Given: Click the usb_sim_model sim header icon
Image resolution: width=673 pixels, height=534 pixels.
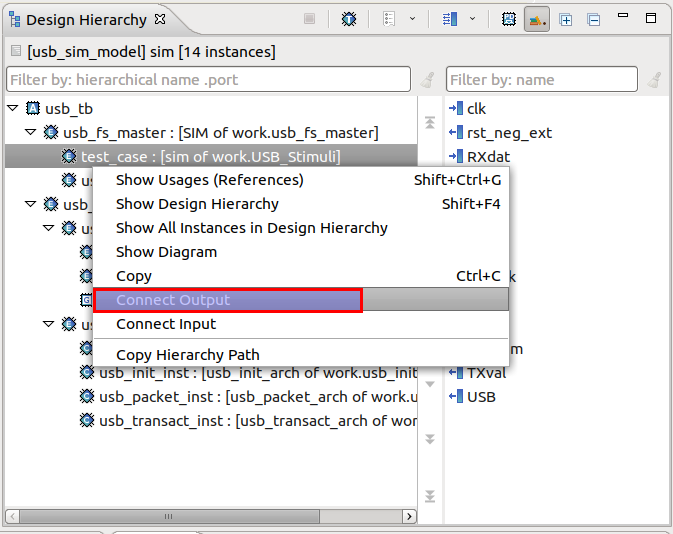Looking at the screenshot, I should click(16, 51).
